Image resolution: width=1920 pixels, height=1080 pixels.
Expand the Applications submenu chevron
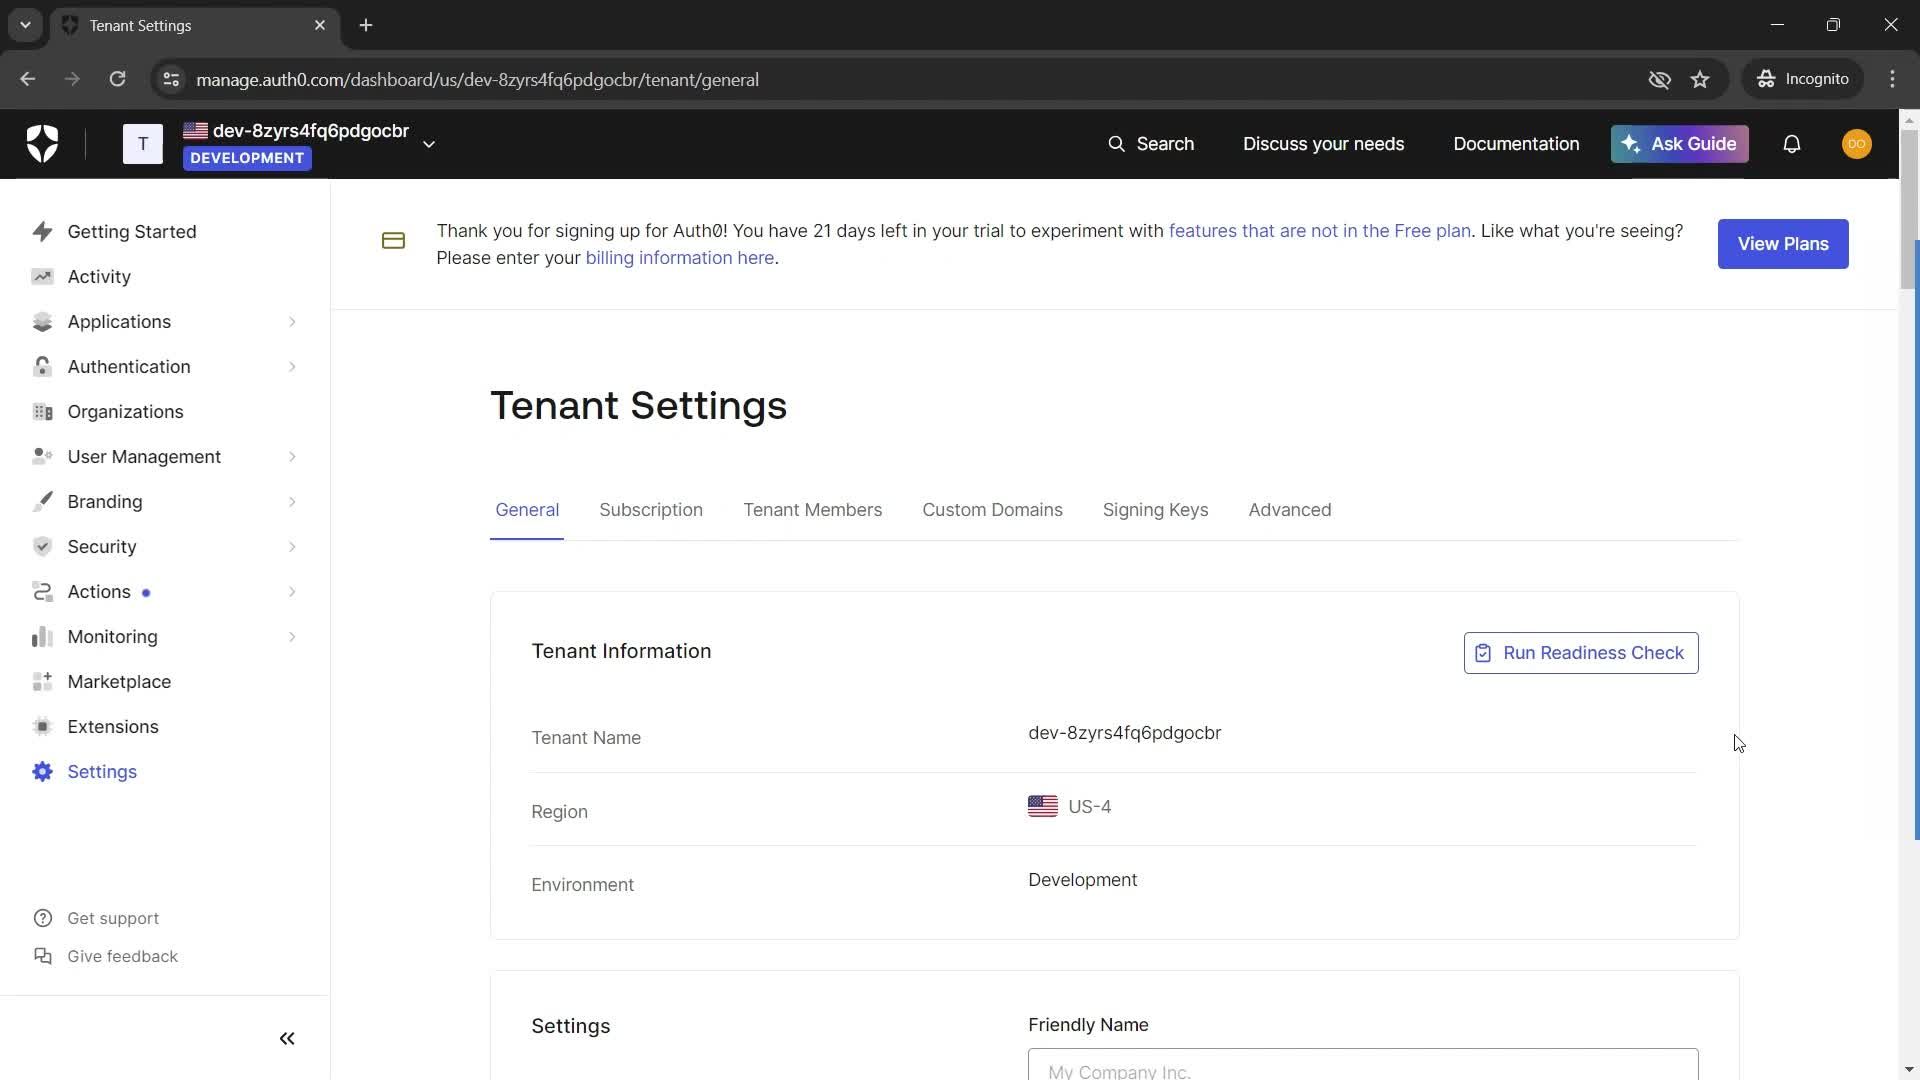point(292,322)
